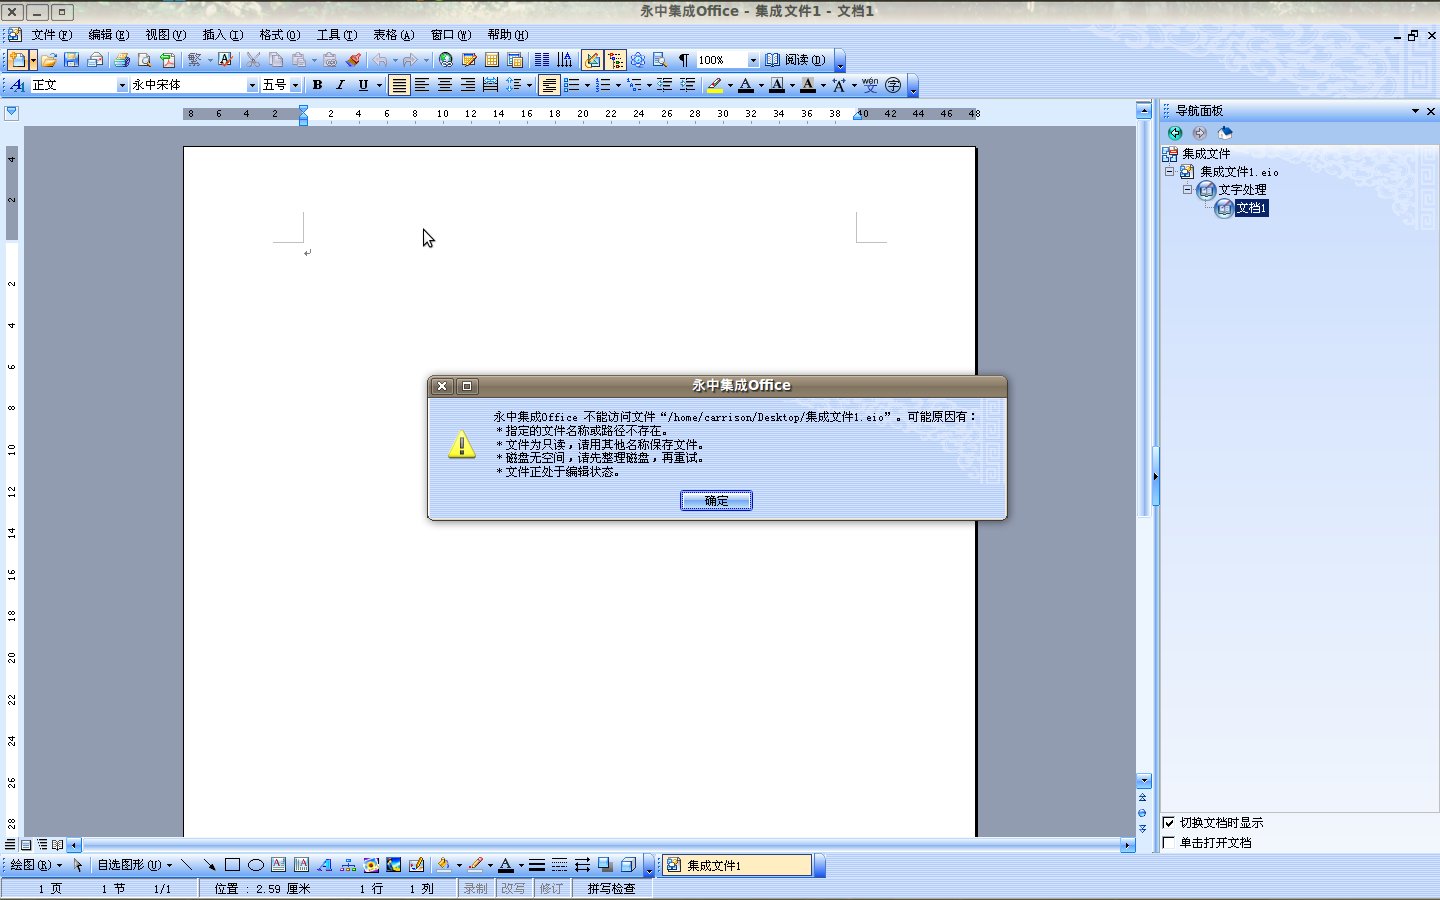The image size is (1440, 900).
Task: Open the 绘图 drawing menu
Action: point(35,865)
